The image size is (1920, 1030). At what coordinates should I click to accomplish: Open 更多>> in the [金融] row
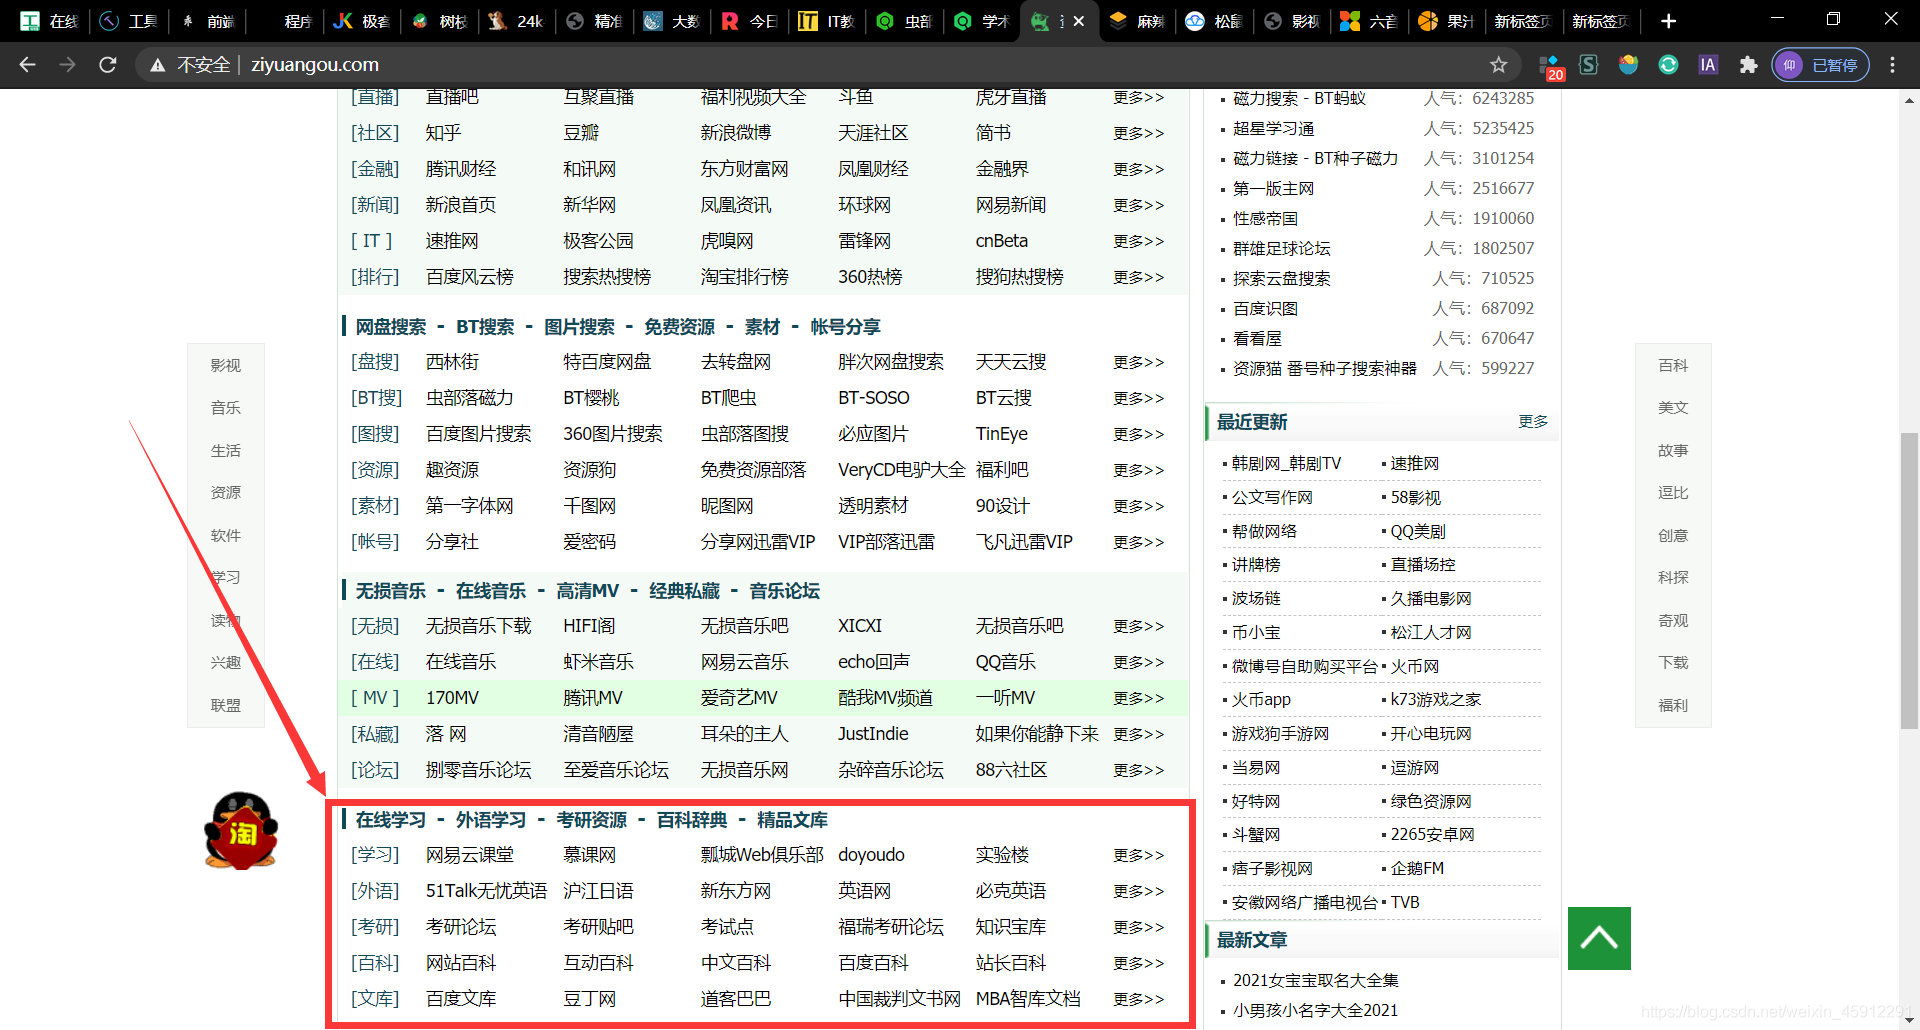(1139, 169)
